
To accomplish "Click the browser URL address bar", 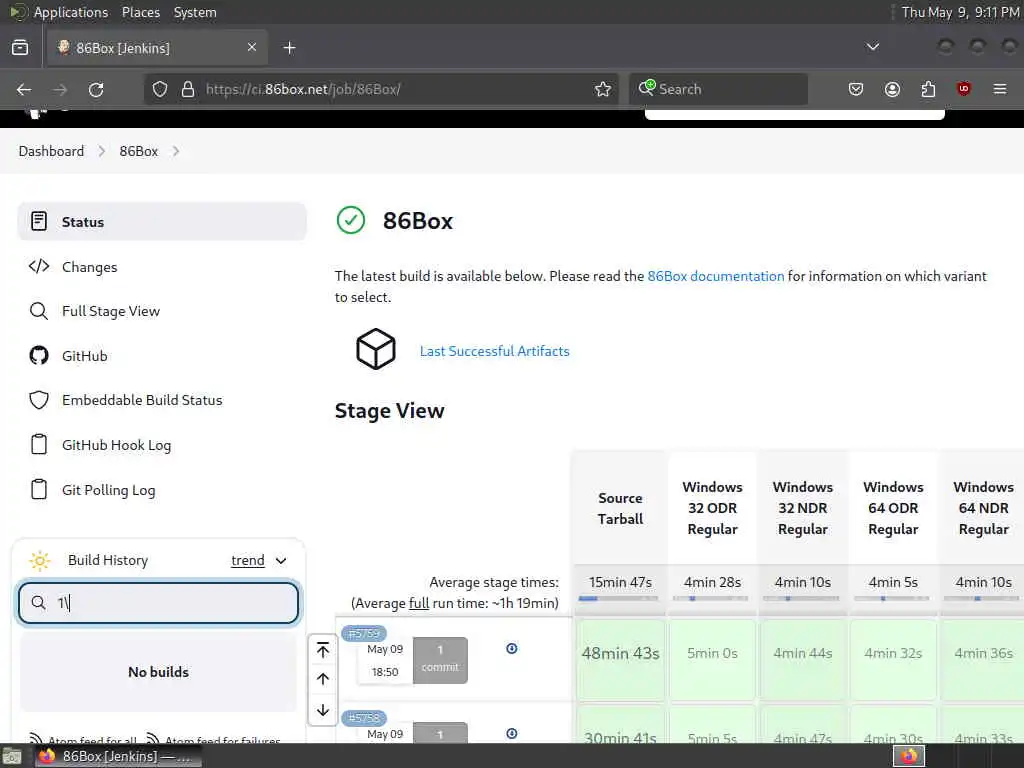I will [x=382, y=89].
